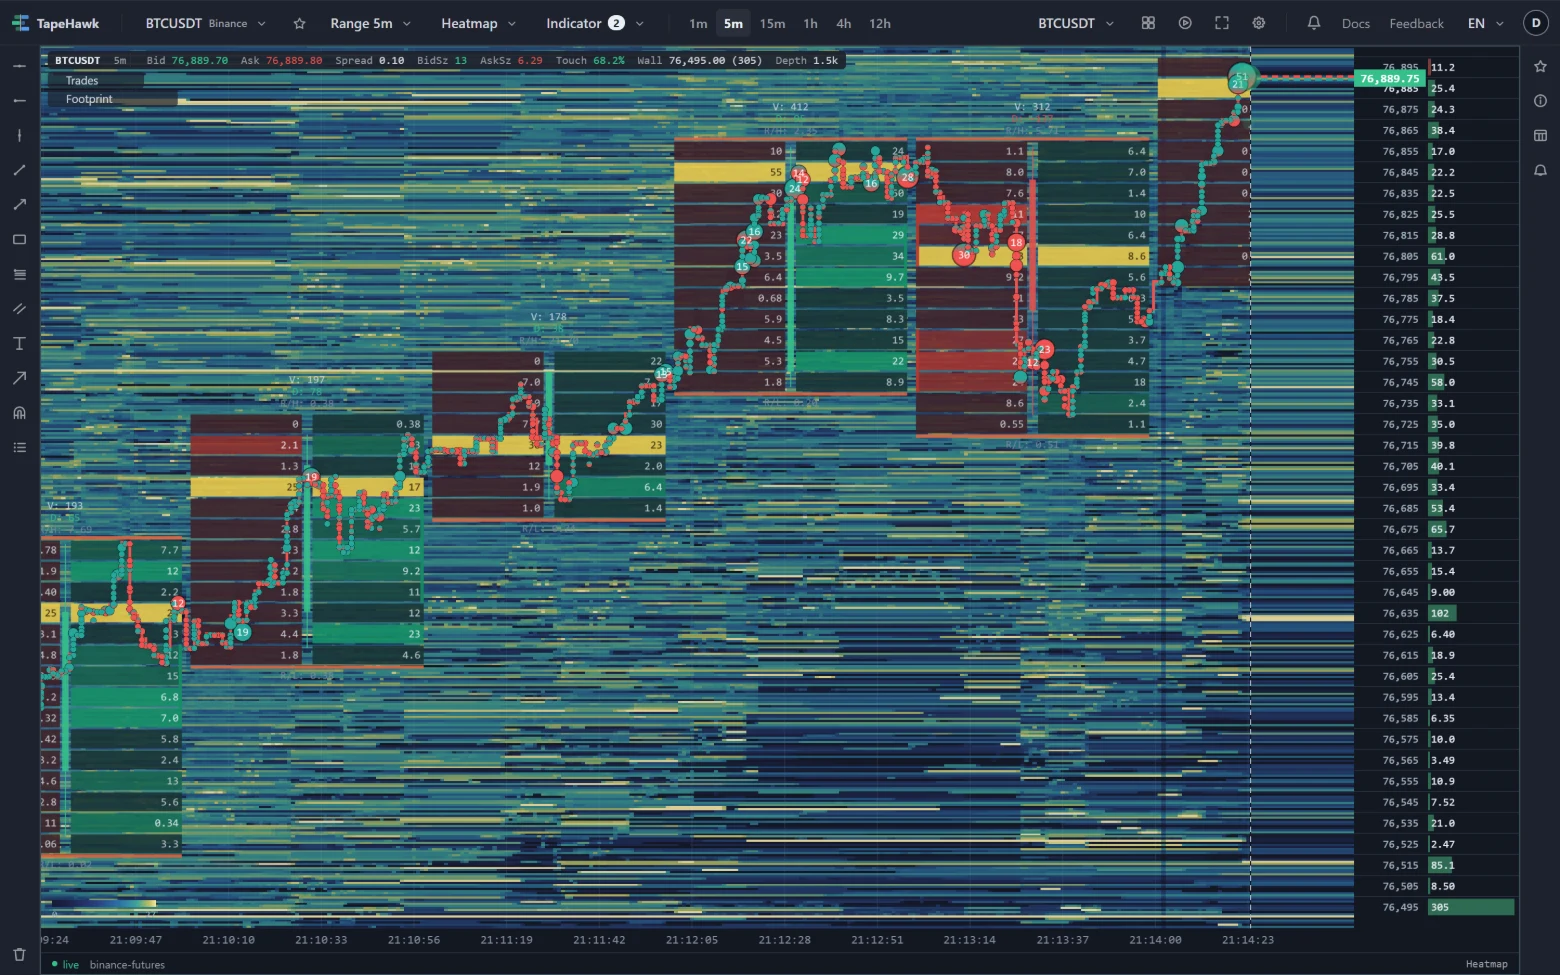1560x975 pixels.
Task: Open chart settings gear icon
Action: tap(1259, 23)
